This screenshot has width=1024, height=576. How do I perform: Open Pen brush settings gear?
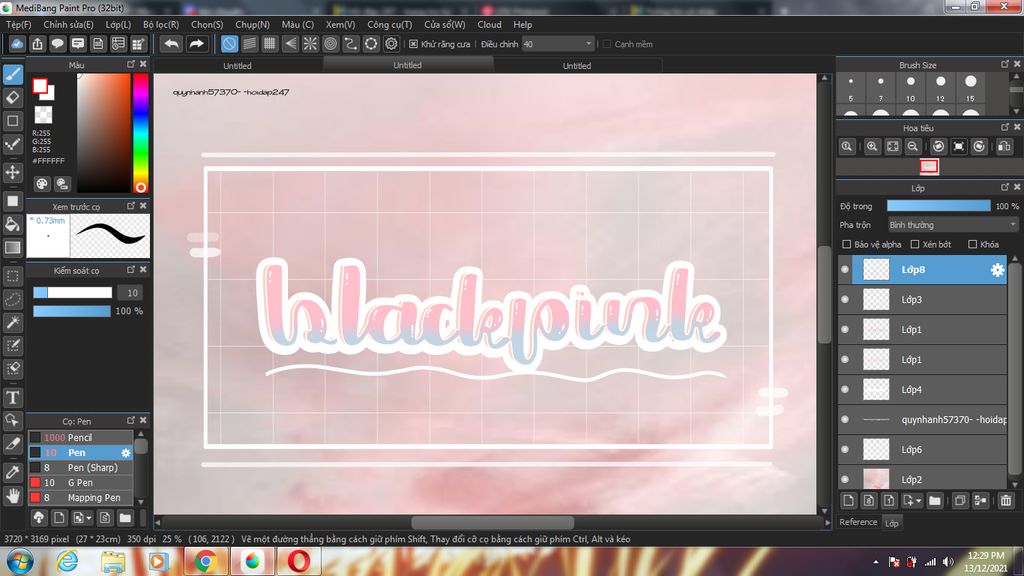click(126, 453)
